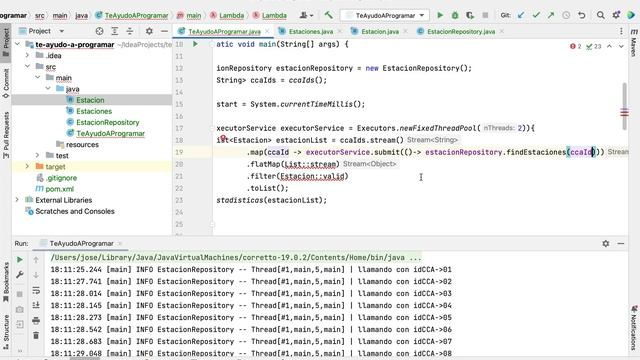Screen dimensions: 640x360
Task: Expand the .idea folder
Action: click(27, 55)
